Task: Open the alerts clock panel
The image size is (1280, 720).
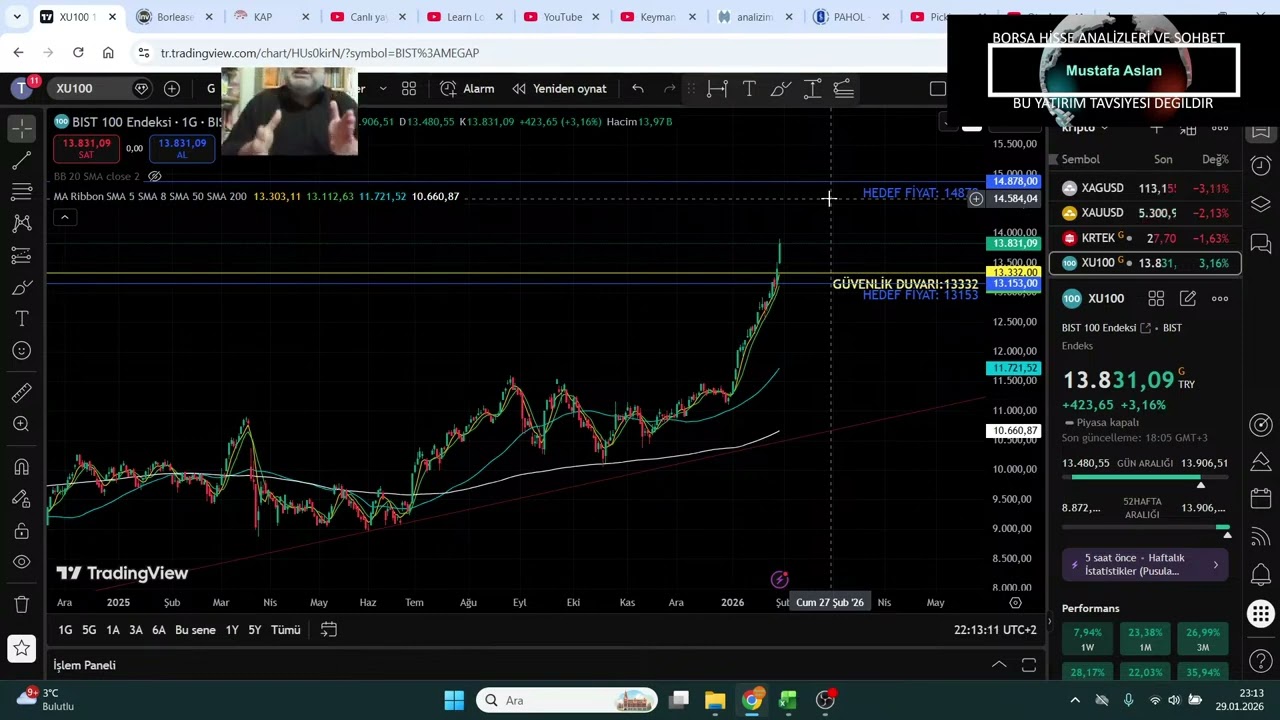Action: [x=1261, y=166]
